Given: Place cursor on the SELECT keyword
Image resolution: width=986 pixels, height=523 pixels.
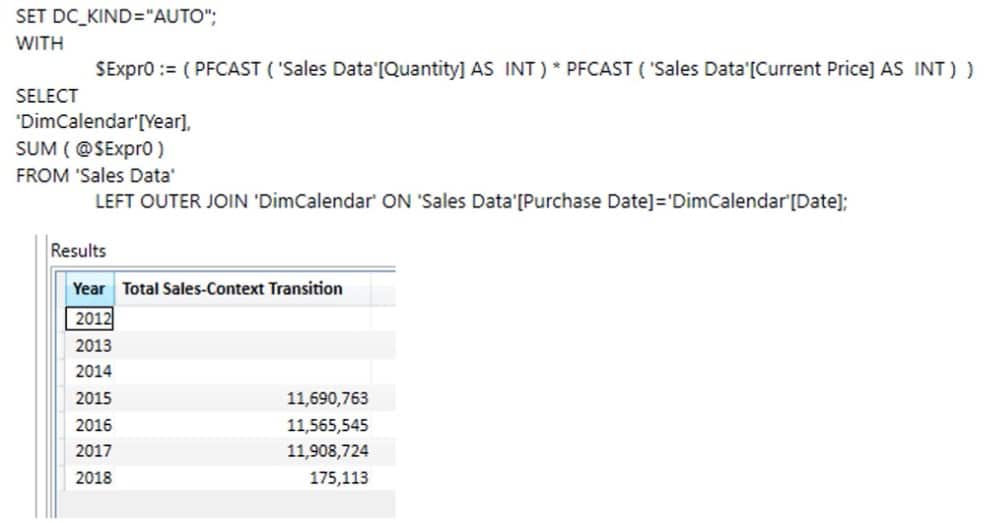Looking at the screenshot, I should [47, 96].
